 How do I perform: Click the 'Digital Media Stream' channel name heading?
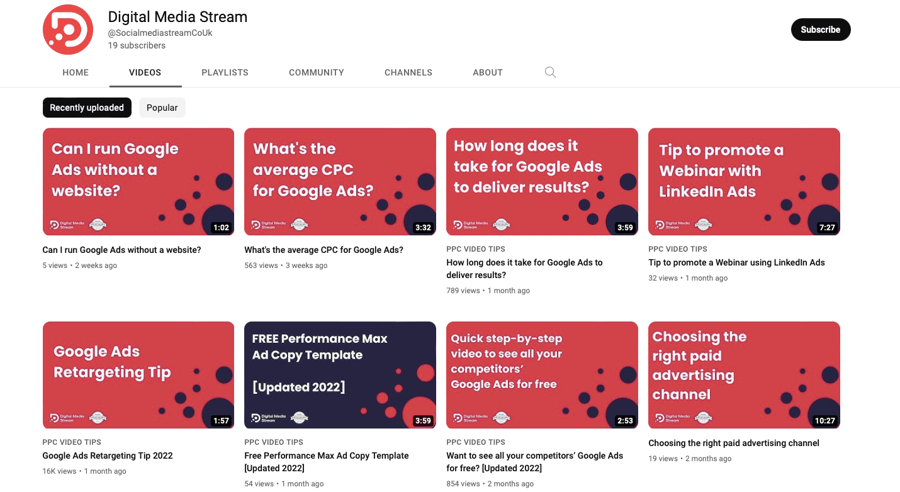(177, 17)
